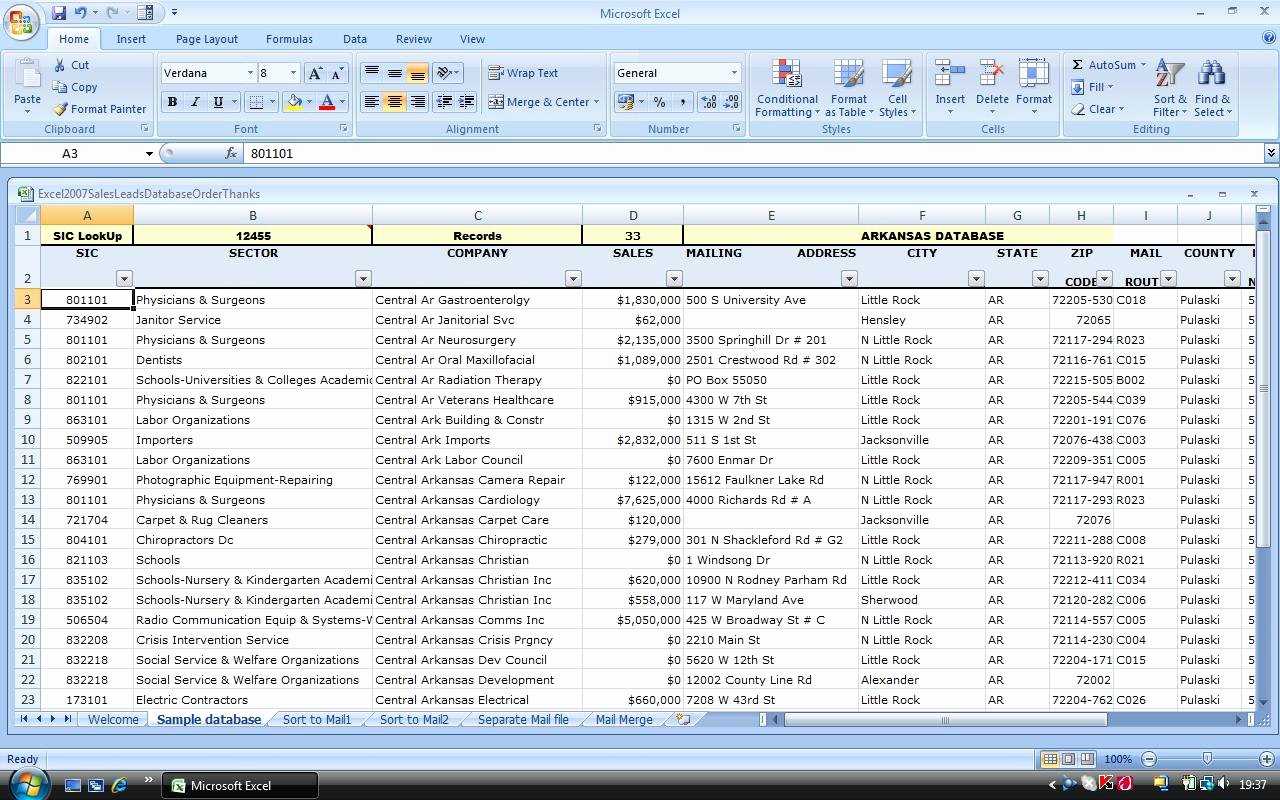Switch to the Data ribbon tab

355,39
